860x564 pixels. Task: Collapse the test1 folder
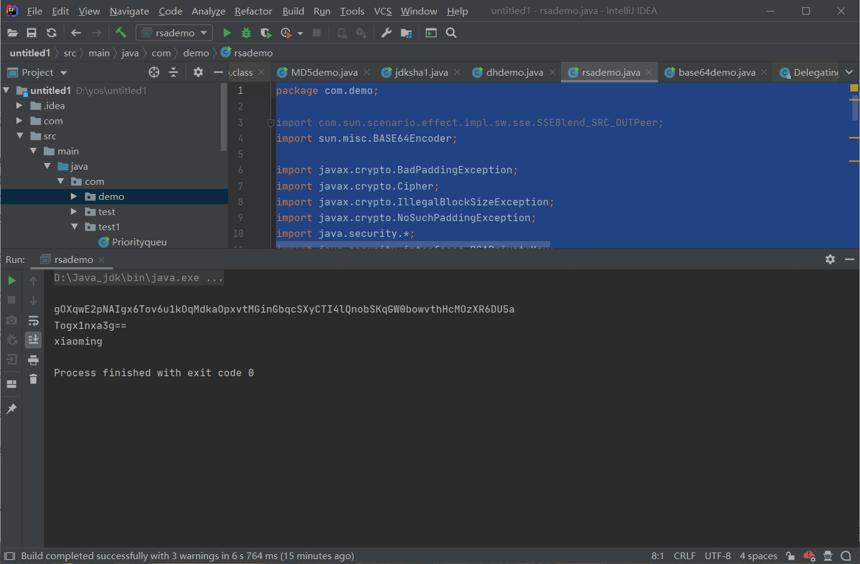click(74, 227)
